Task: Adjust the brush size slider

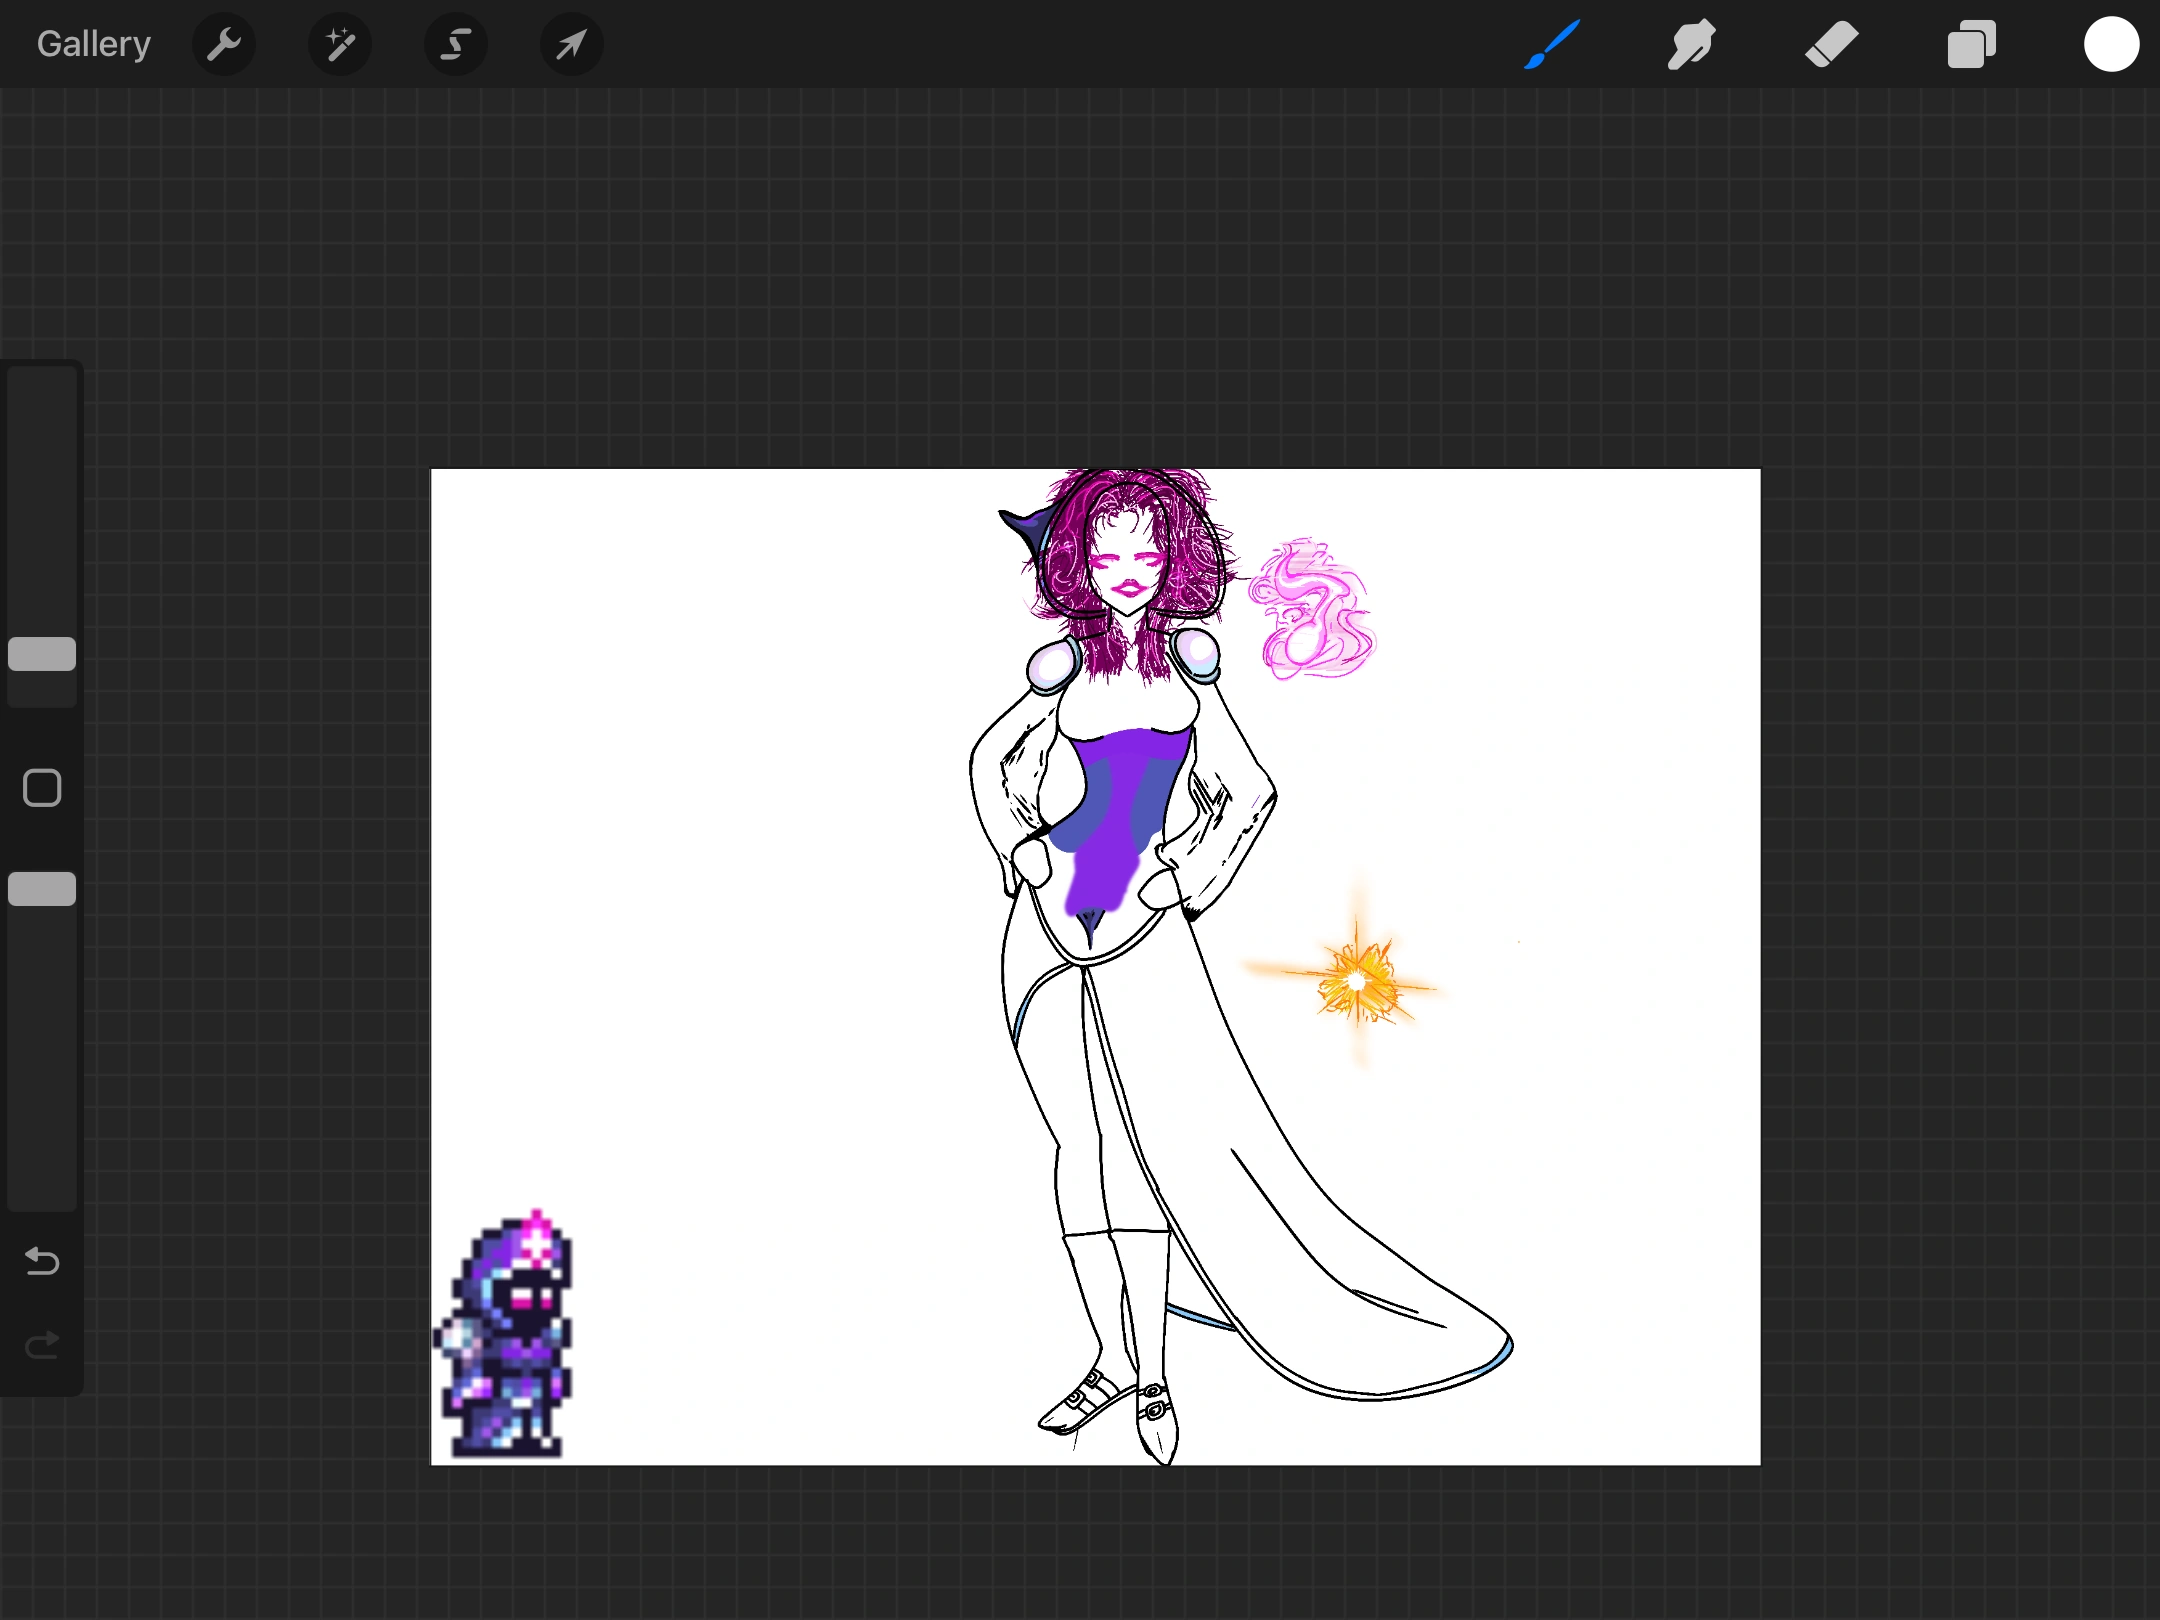Action: (x=41, y=654)
